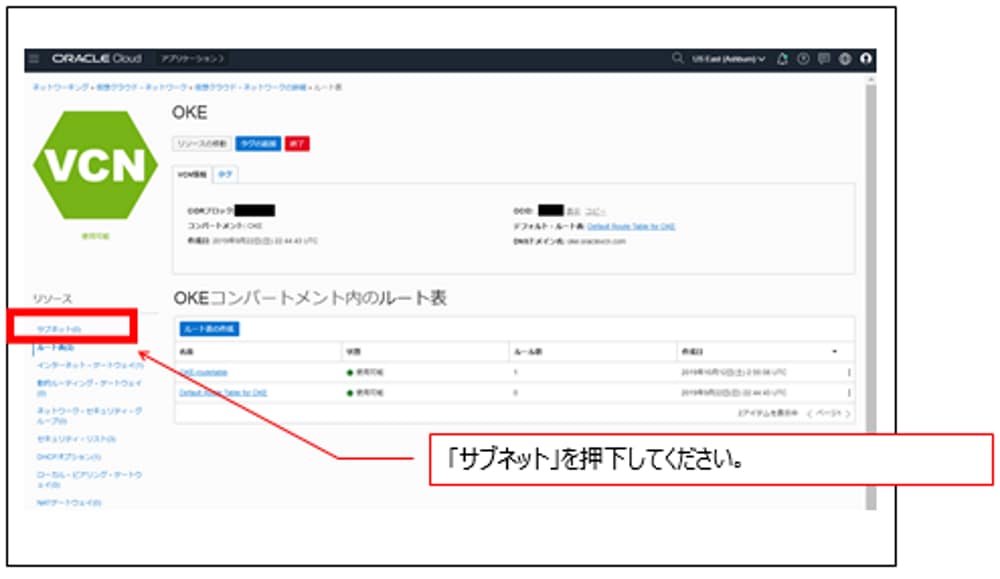Open the actions menu for OKE-routetable row

(849, 371)
